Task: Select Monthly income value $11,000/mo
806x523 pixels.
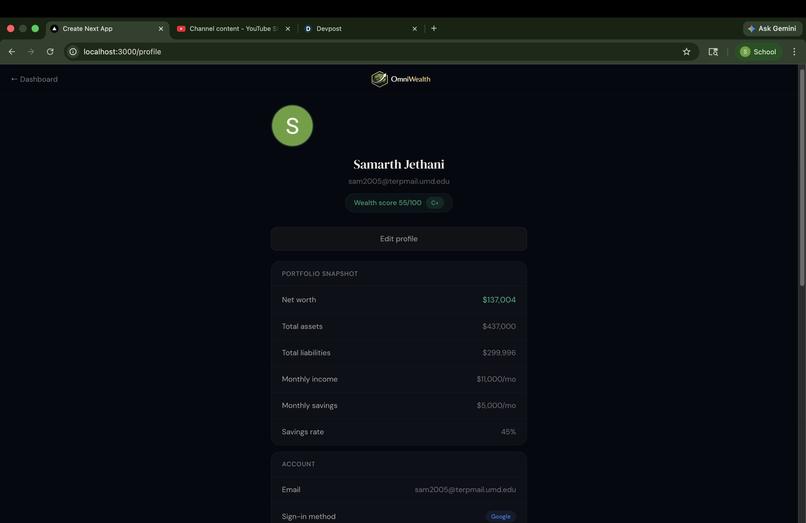Action: (x=496, y=379)
